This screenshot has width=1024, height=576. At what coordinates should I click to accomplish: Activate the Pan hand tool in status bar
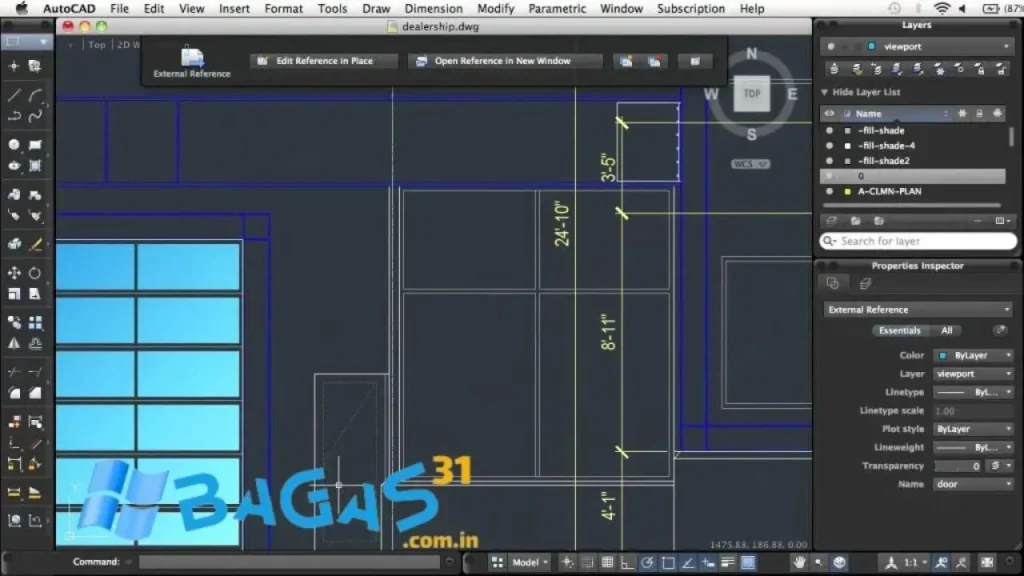click(x=799, y=562)
